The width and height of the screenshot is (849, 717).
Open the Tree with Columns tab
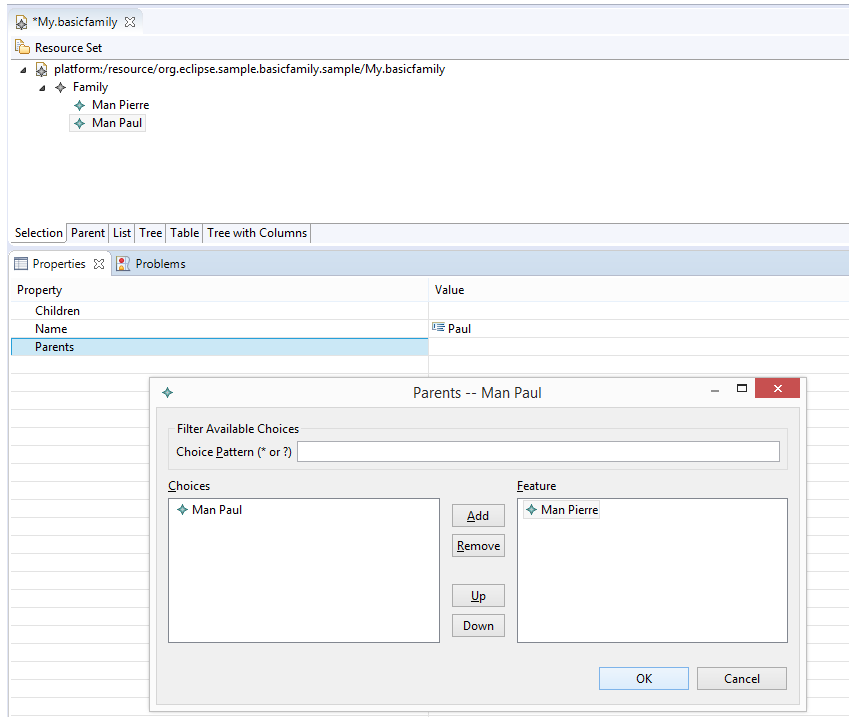point(257,233)
